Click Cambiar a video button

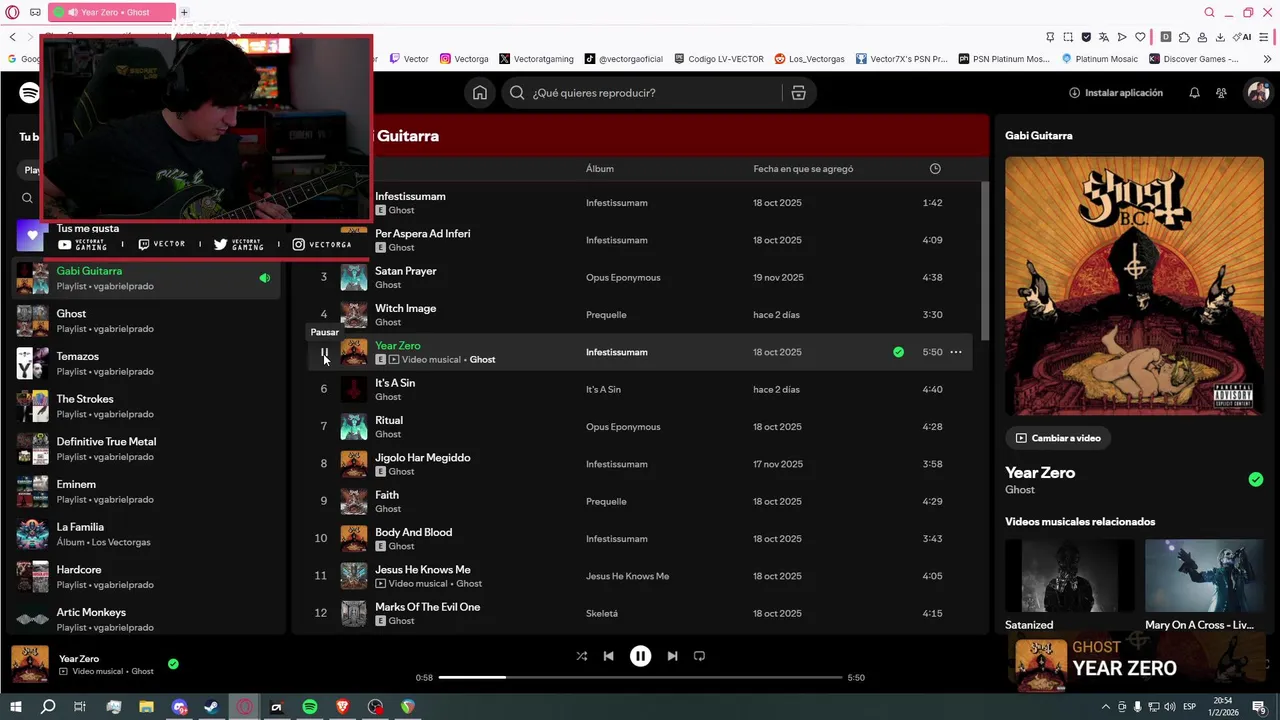1058,438
